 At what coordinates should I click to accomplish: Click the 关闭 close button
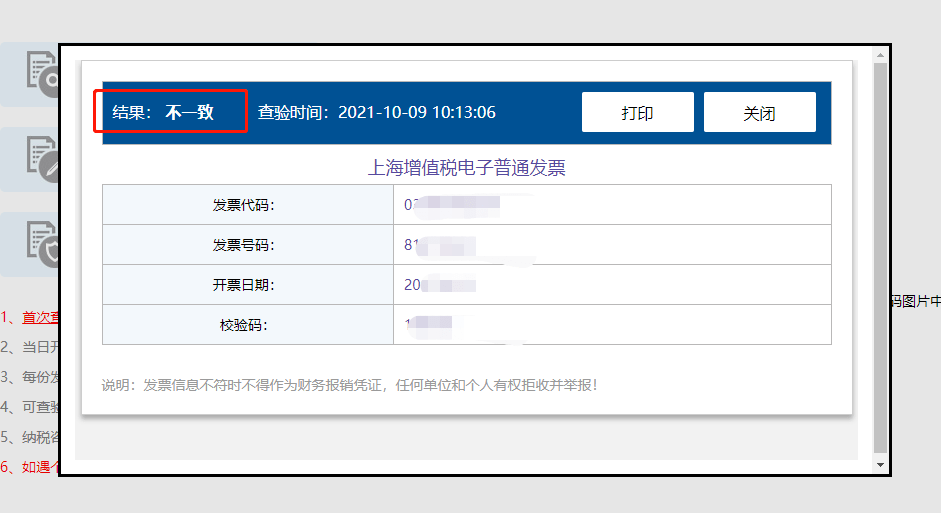tap(759, 112)
